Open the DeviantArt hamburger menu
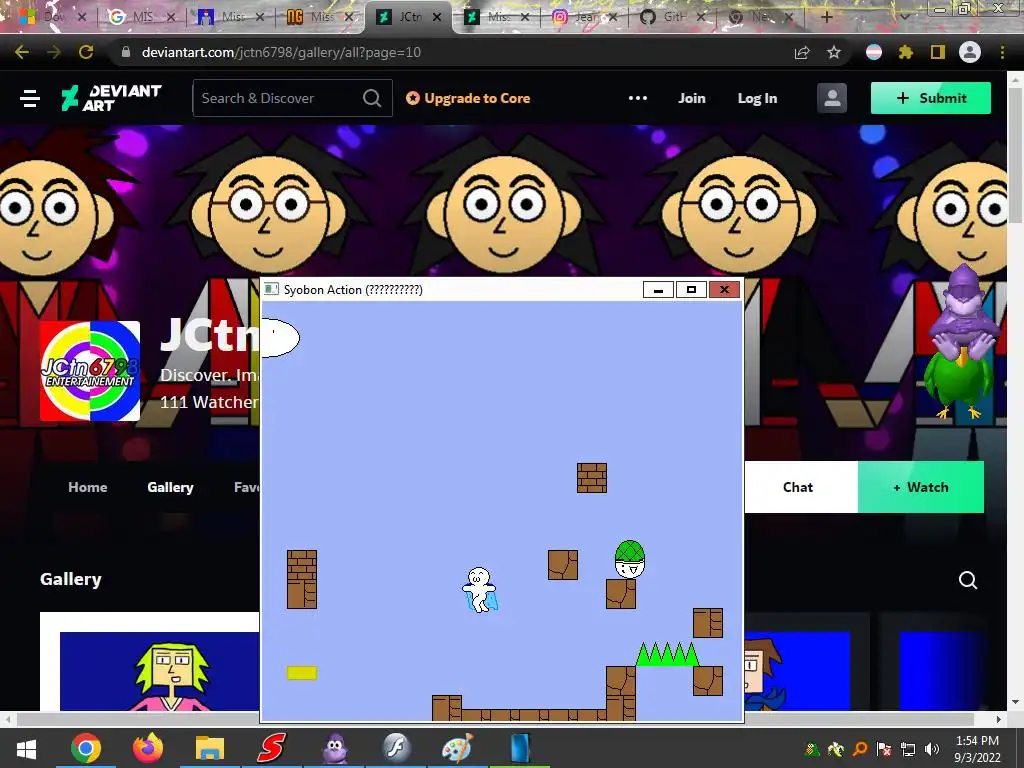The width and height of the screenshot is (1024, 768). pyautogui.click(x=30, y=99)
